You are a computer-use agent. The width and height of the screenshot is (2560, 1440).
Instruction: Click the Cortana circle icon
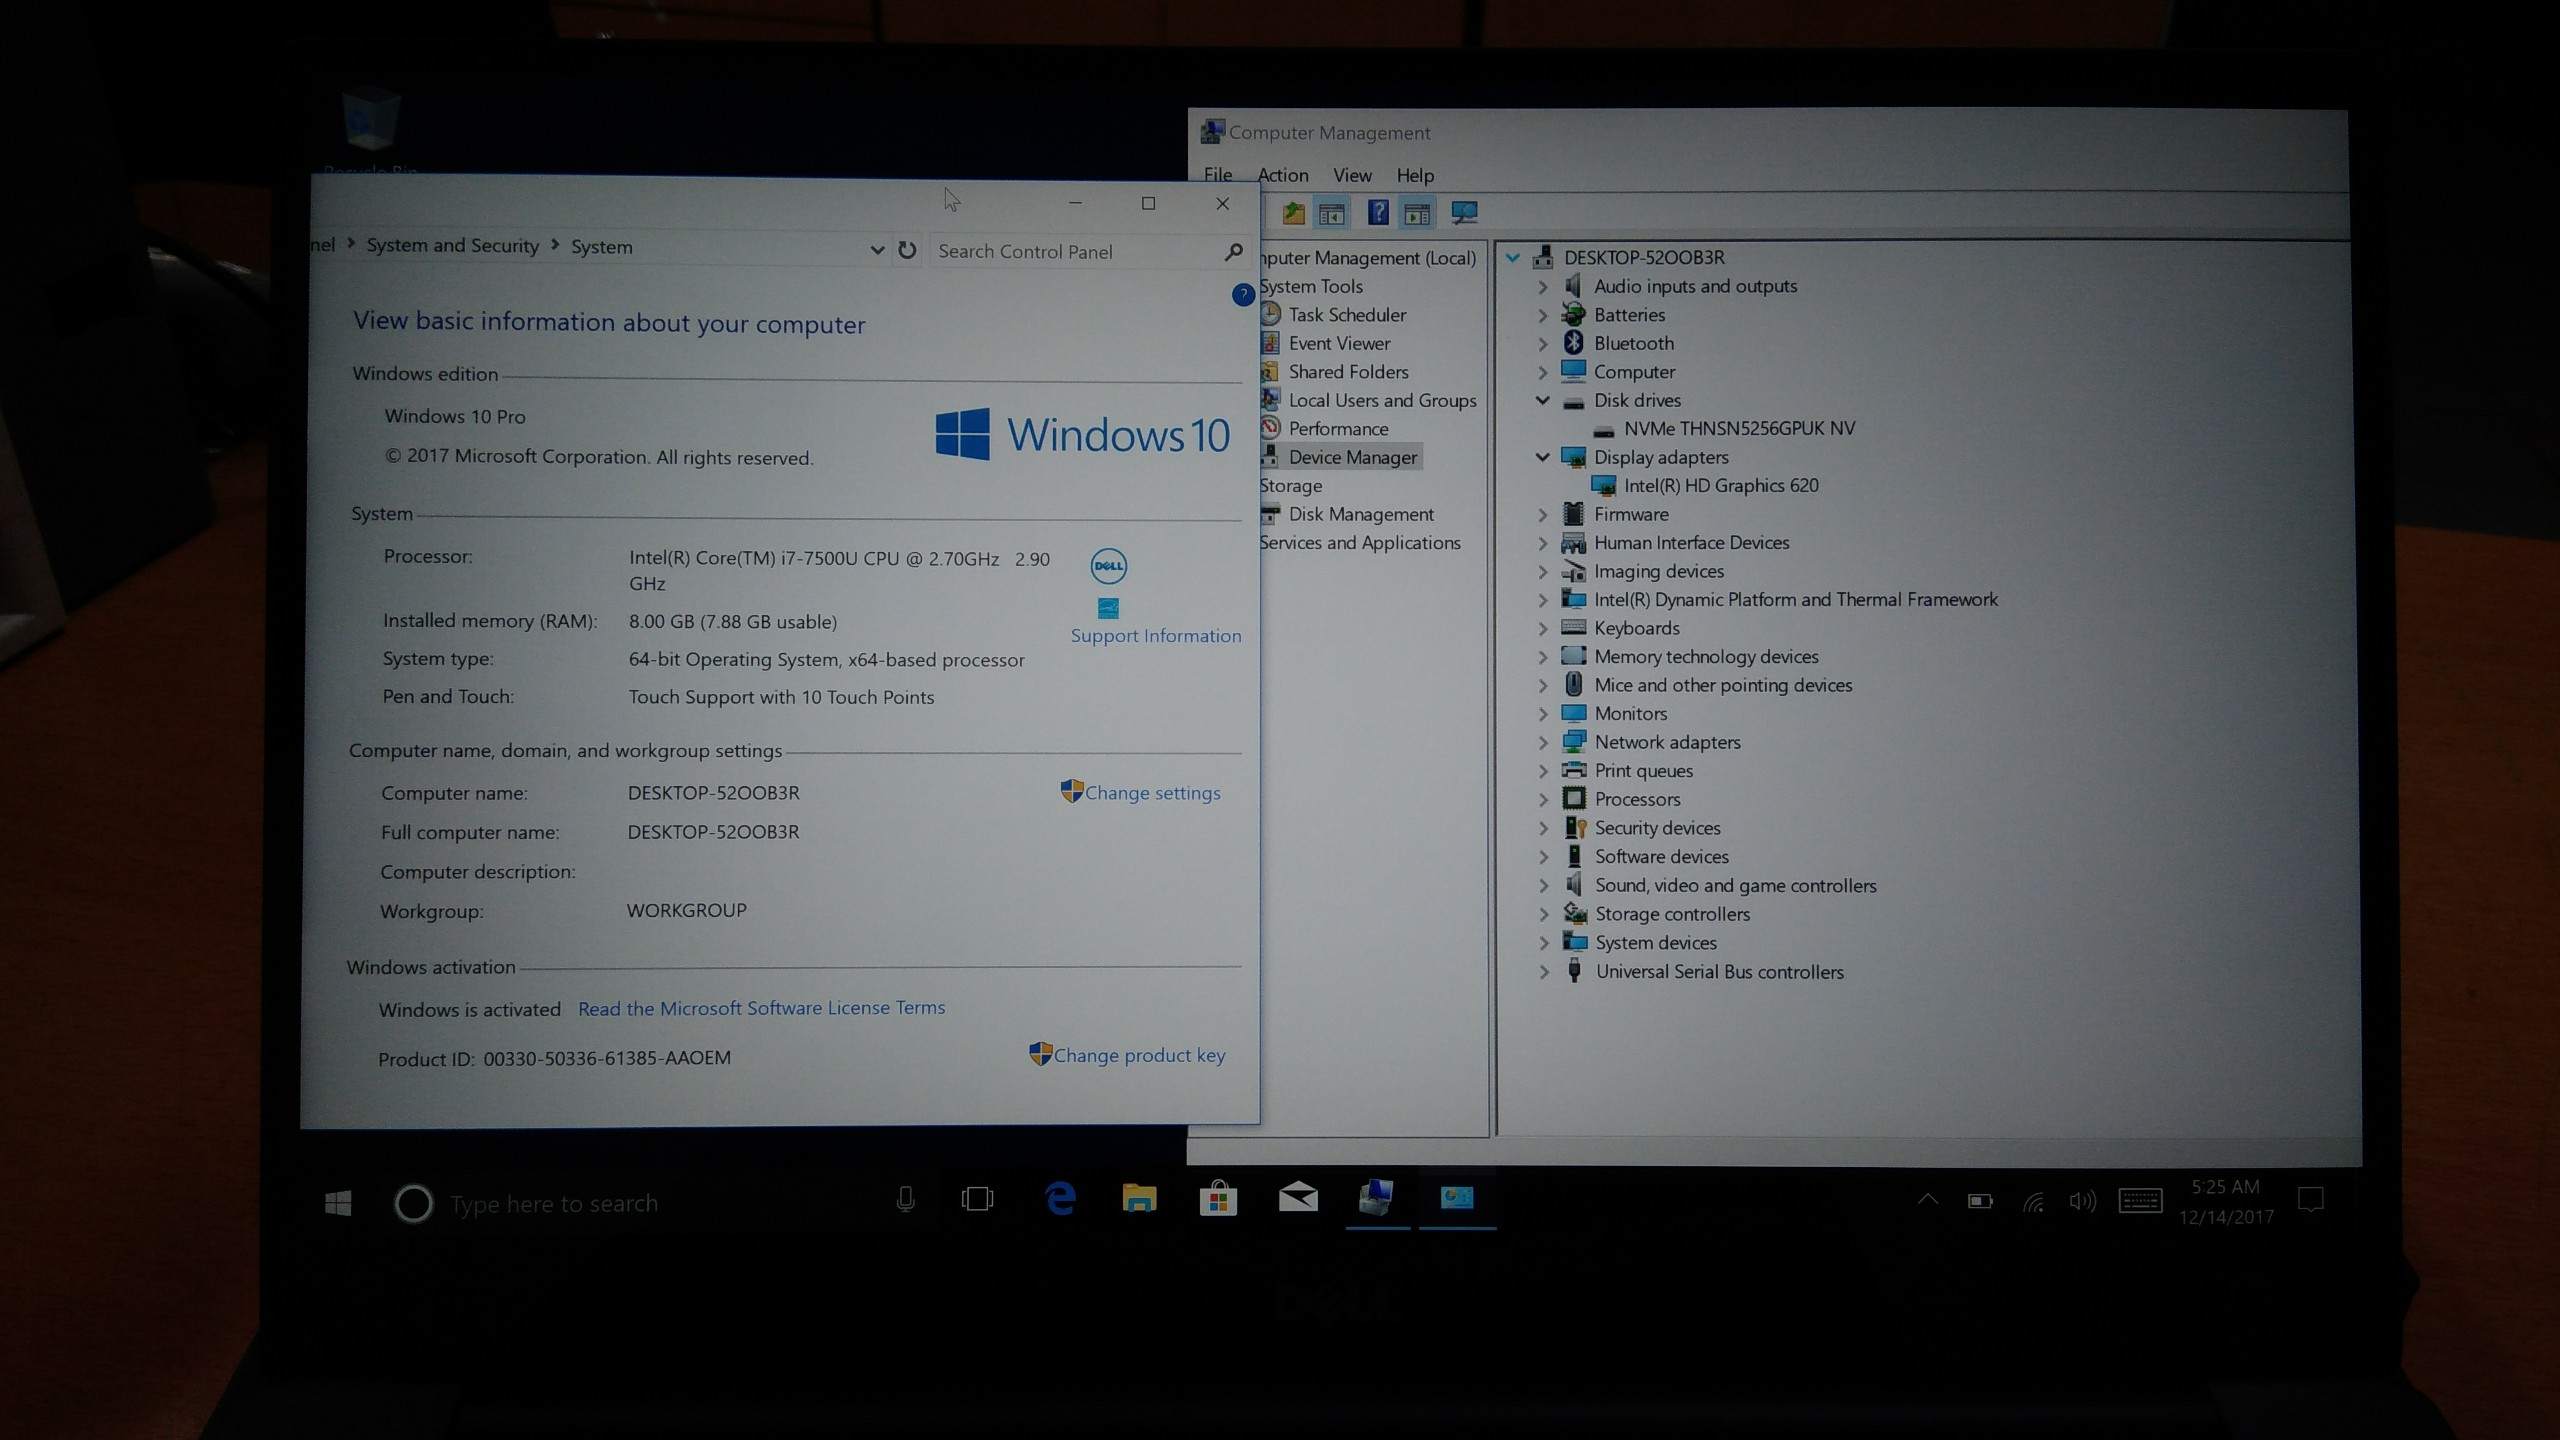coord(413,1203)
